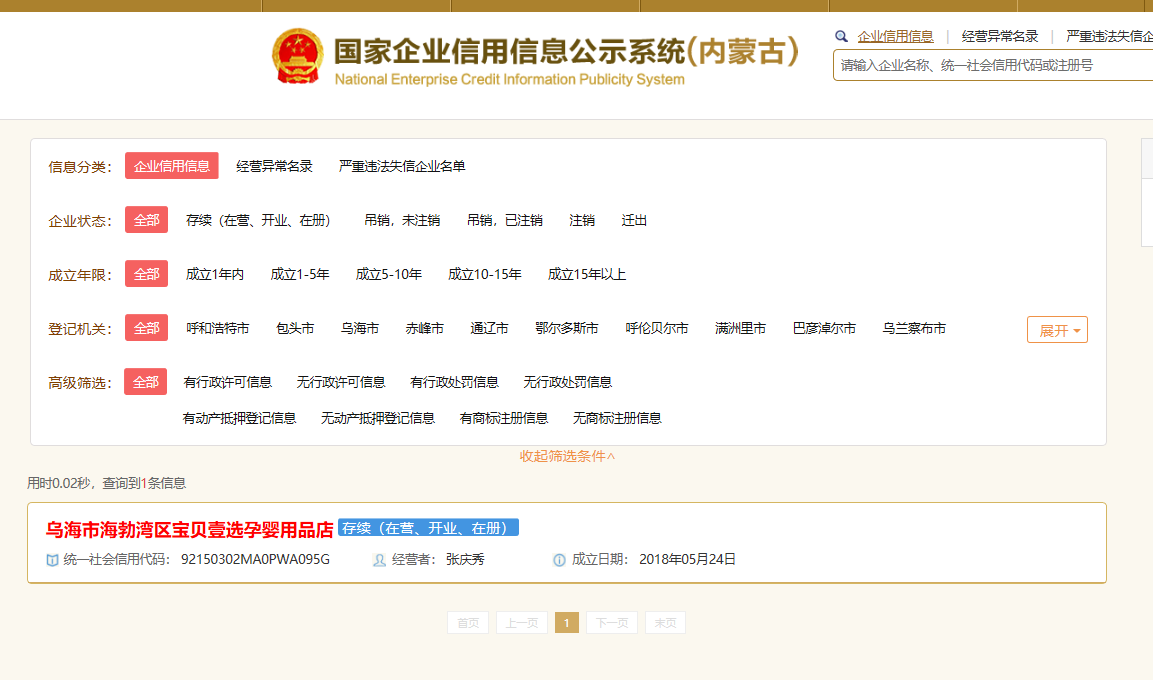Click the site title 国家企业信用信息公示系统
Screen dimensions: 1153x680
tap(509, 51)
